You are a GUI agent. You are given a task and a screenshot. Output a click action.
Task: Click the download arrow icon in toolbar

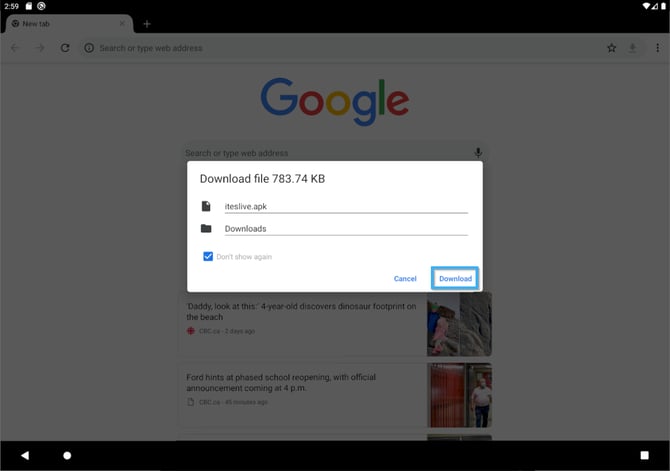[x=632, y=48]
